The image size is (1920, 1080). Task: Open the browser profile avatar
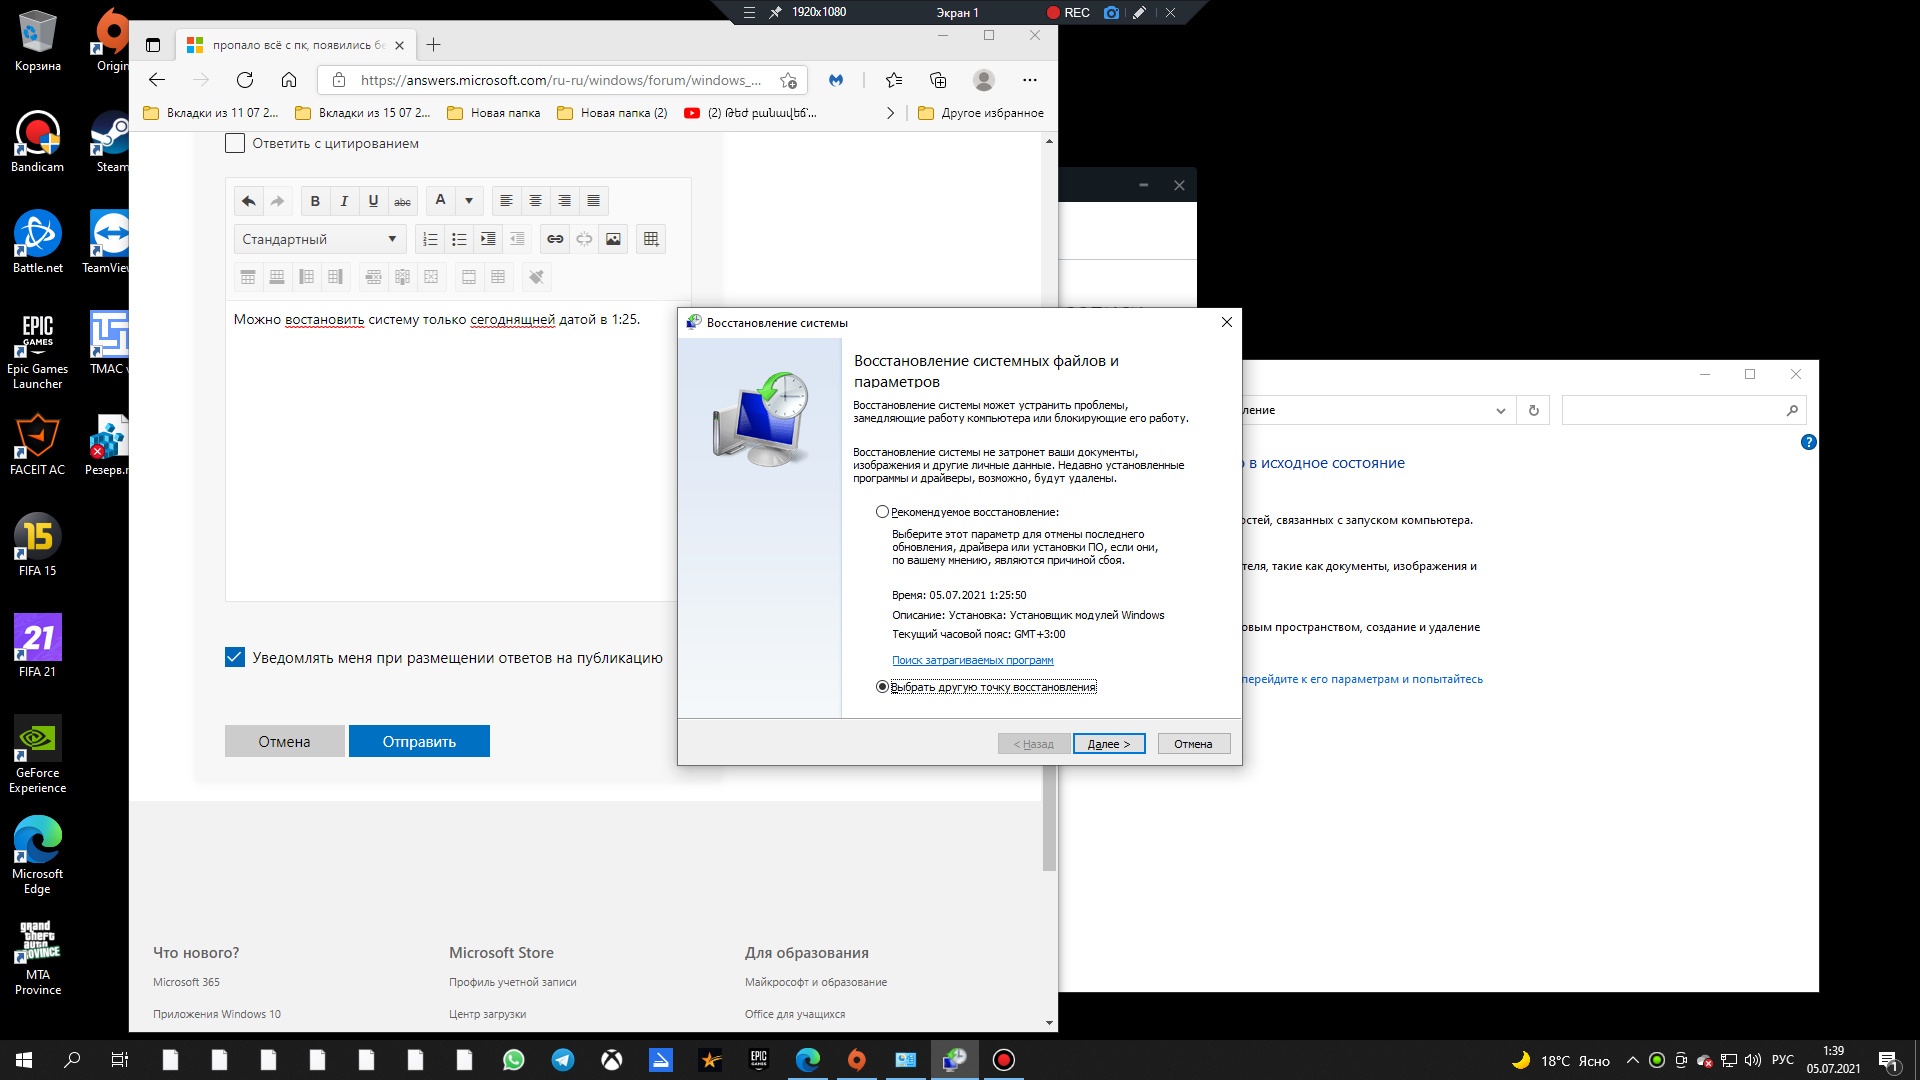click(984, 80)
